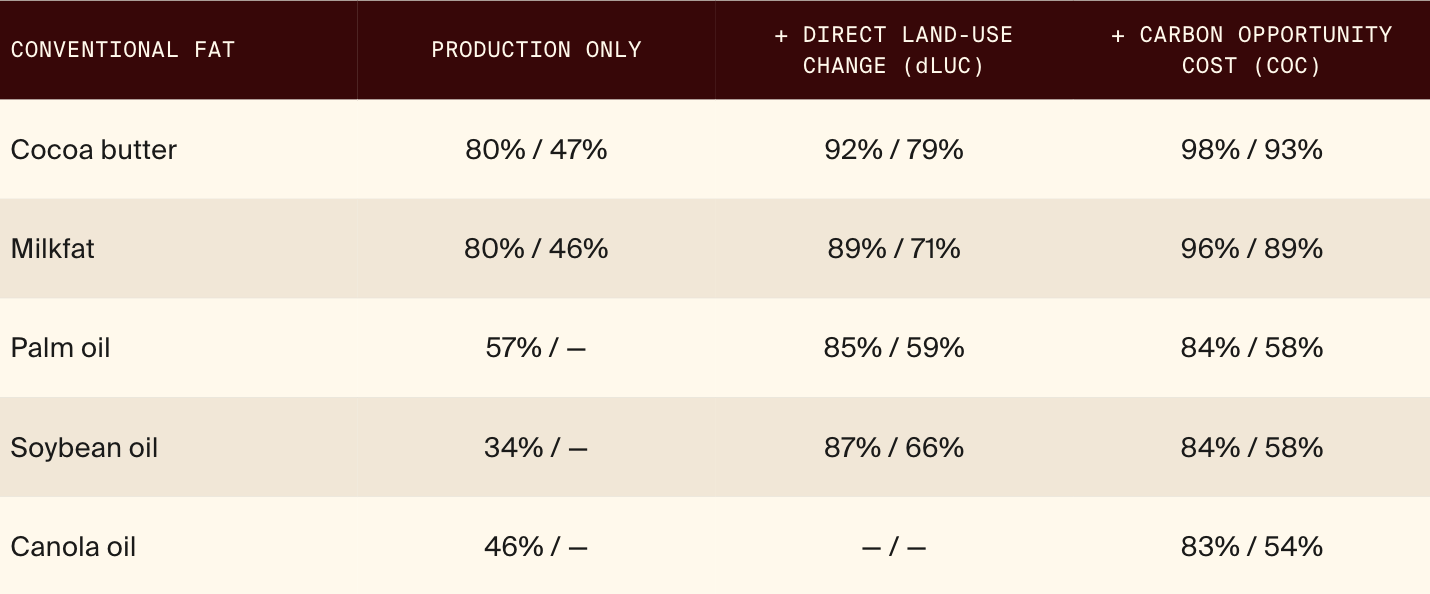The width and height of the screenshot is (1430, 594).
Task: Select Palm oil's 57% / — cell
Action: click(536, 348)
